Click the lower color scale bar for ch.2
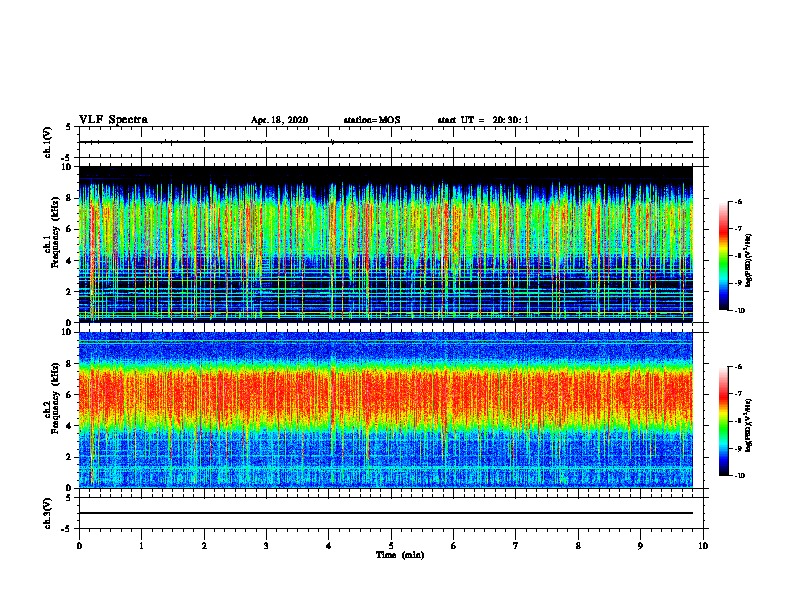Viewport: 792px width, 612px height. (724, 421)
